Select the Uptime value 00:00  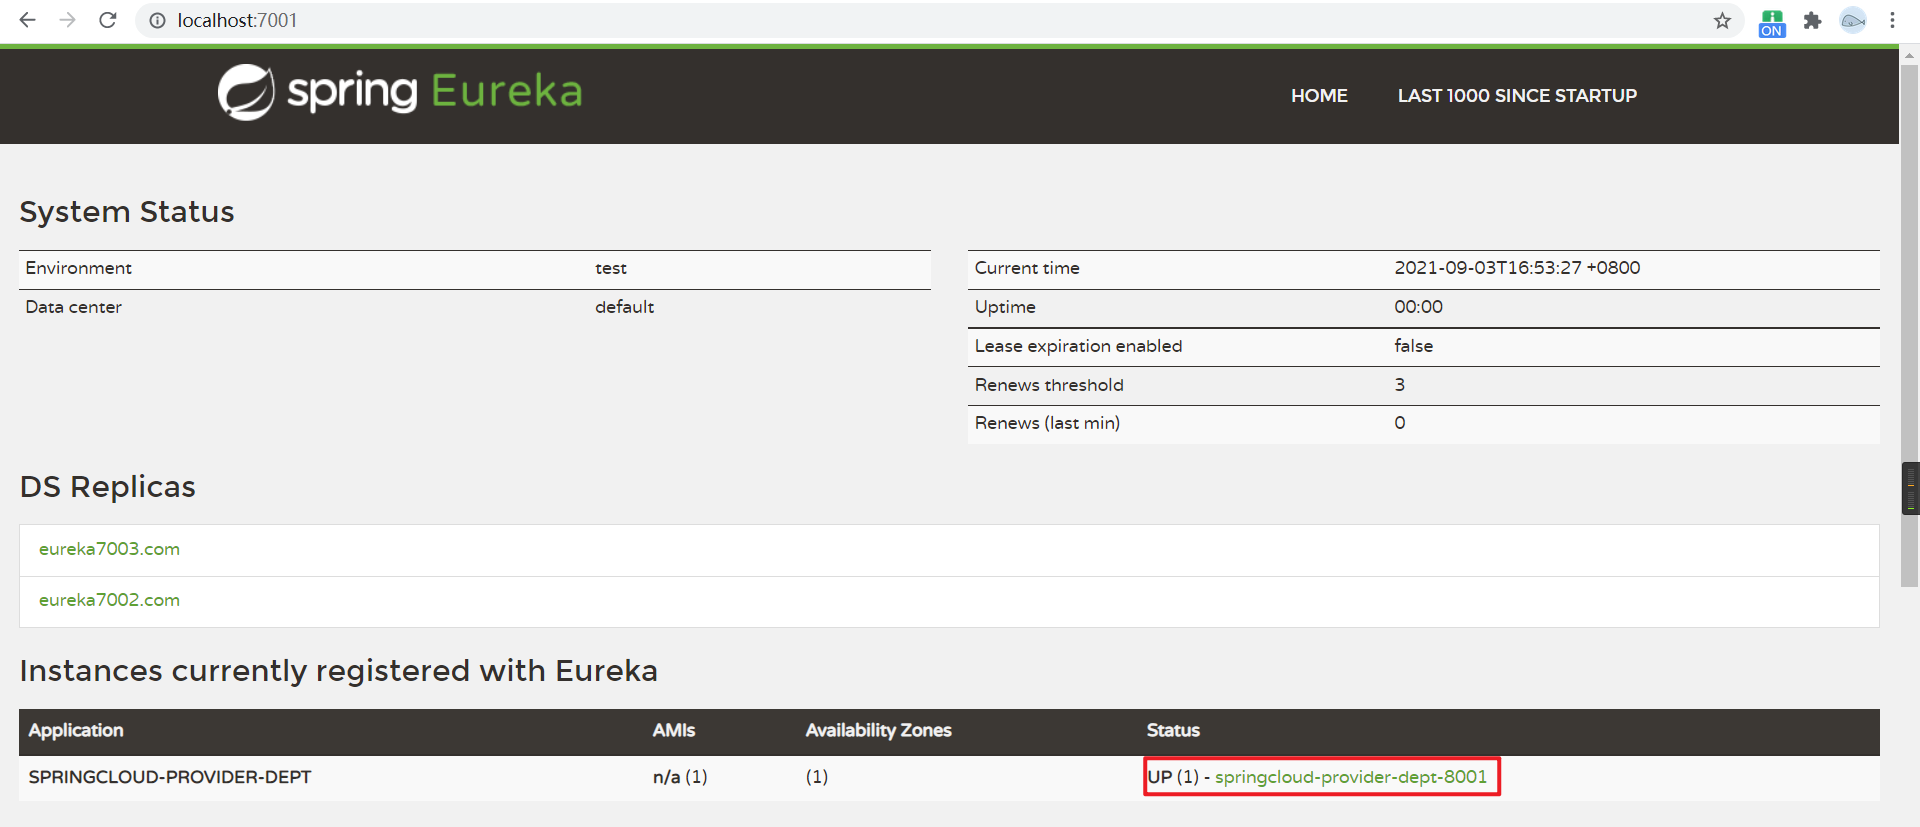[x=1419, y=307]
